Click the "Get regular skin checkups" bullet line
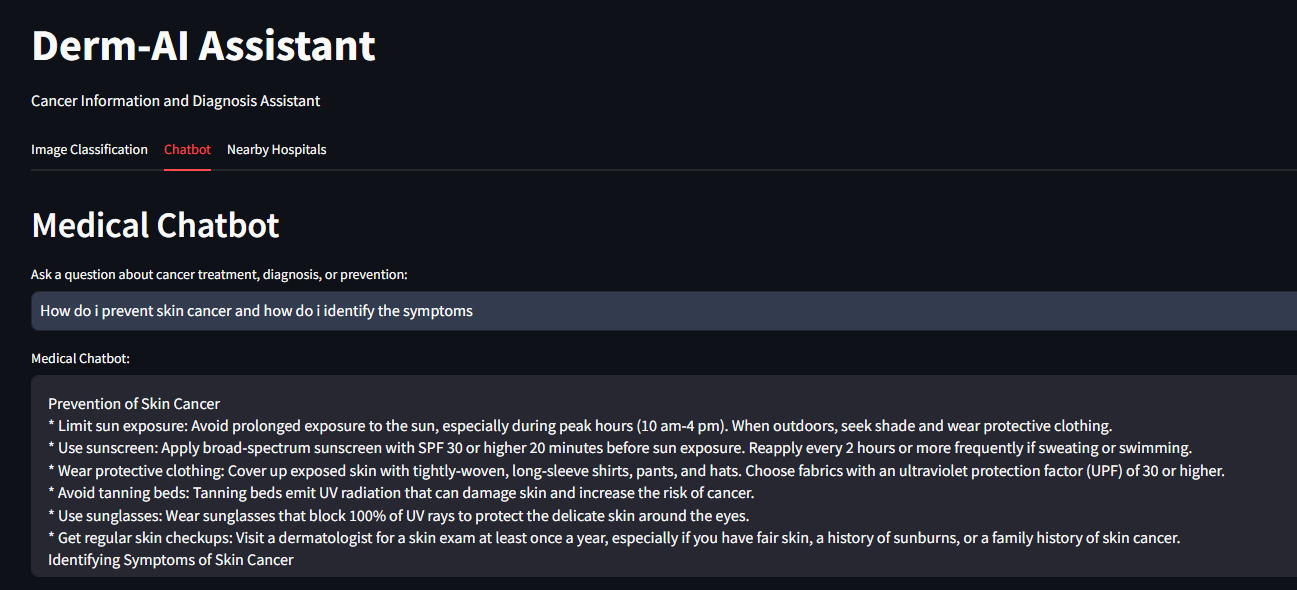1297x590 pixels. (x=614, y=538)
